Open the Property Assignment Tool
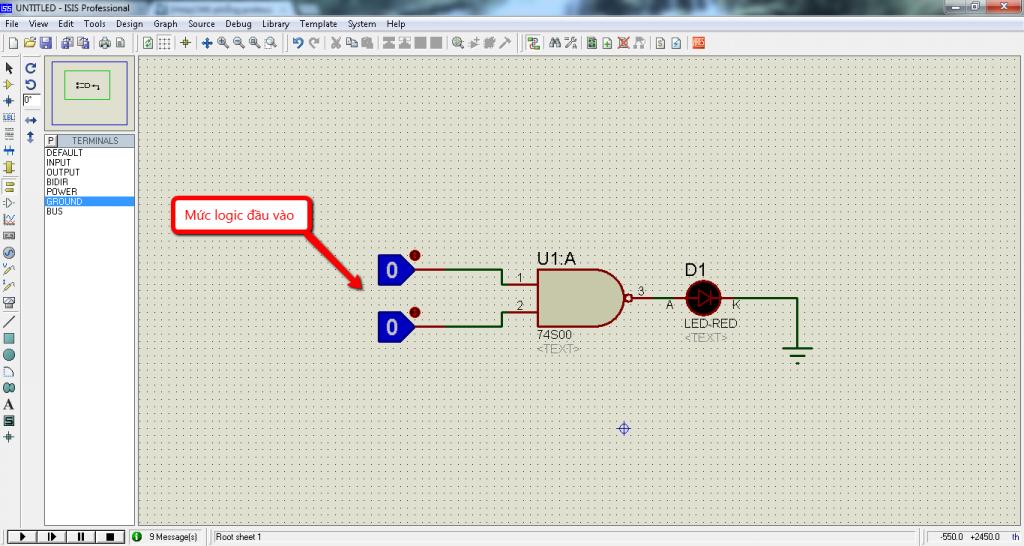1024x546 pixels. coord(571,43)
